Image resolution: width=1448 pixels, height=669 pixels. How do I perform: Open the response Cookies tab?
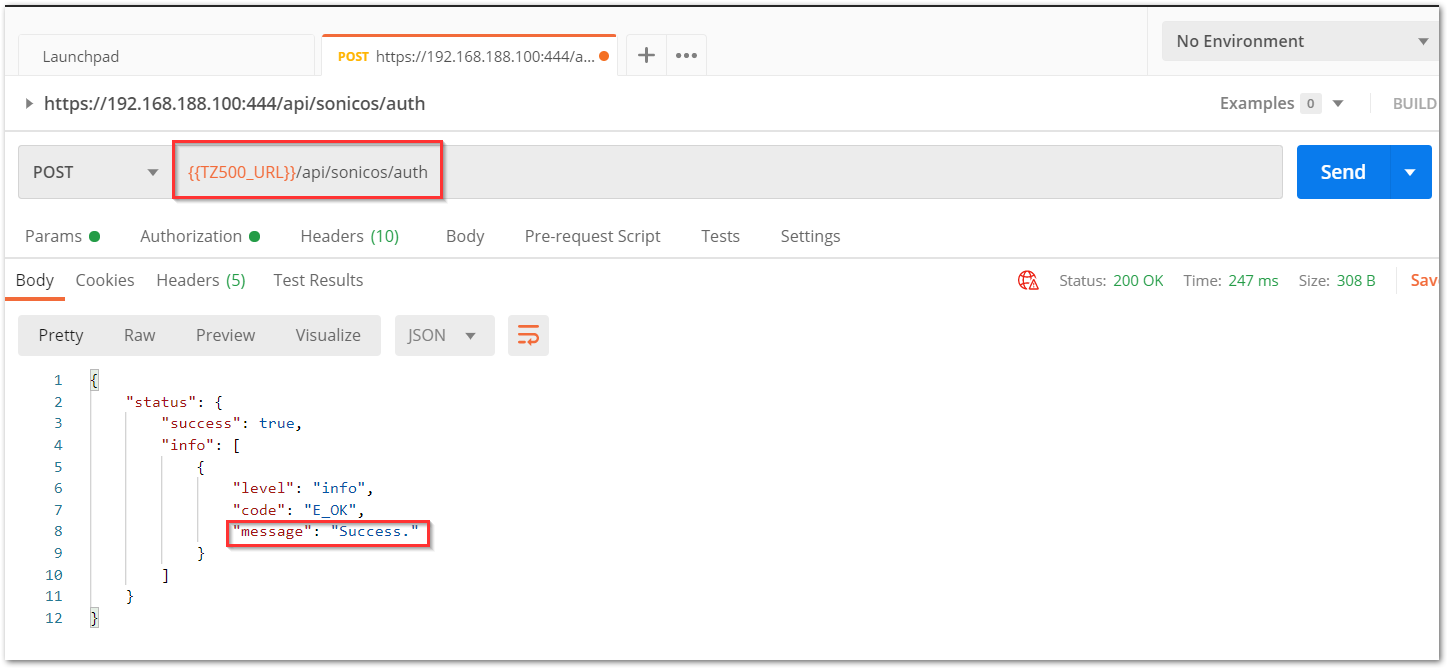pos(105,280)
